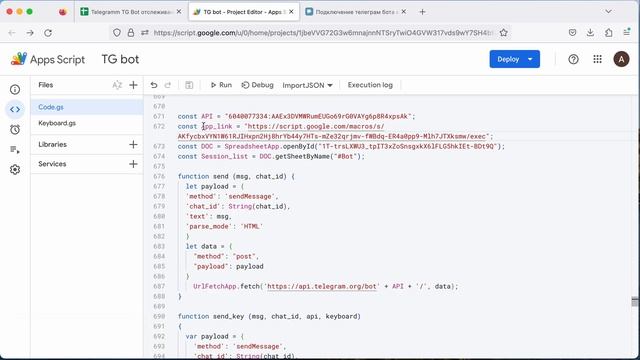Viewport: 640px width, 360px height.
Task: Open the browser extensions puzzle icon
Action: 609,33
